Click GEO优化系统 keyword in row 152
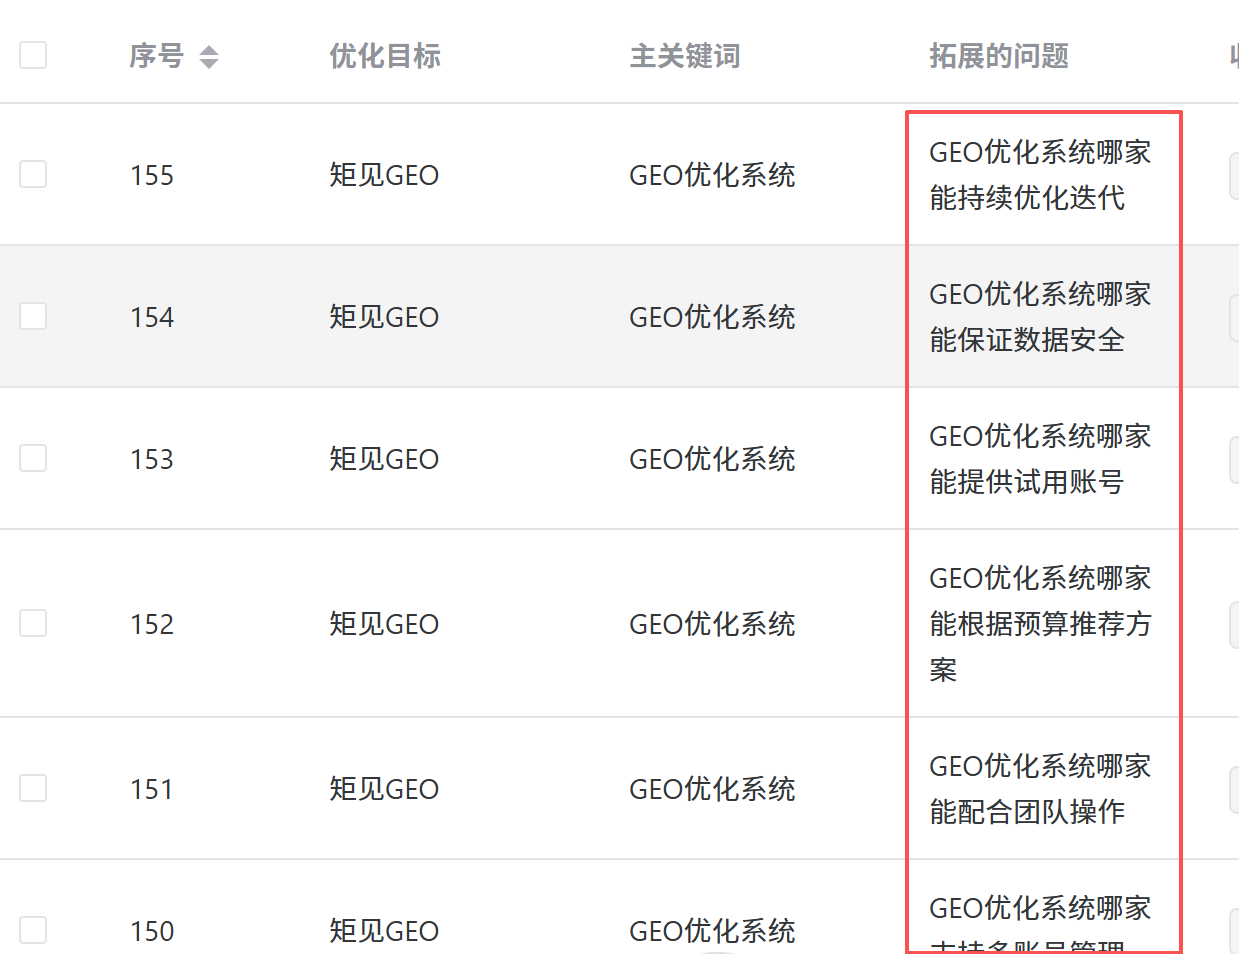 coord(712,624)
